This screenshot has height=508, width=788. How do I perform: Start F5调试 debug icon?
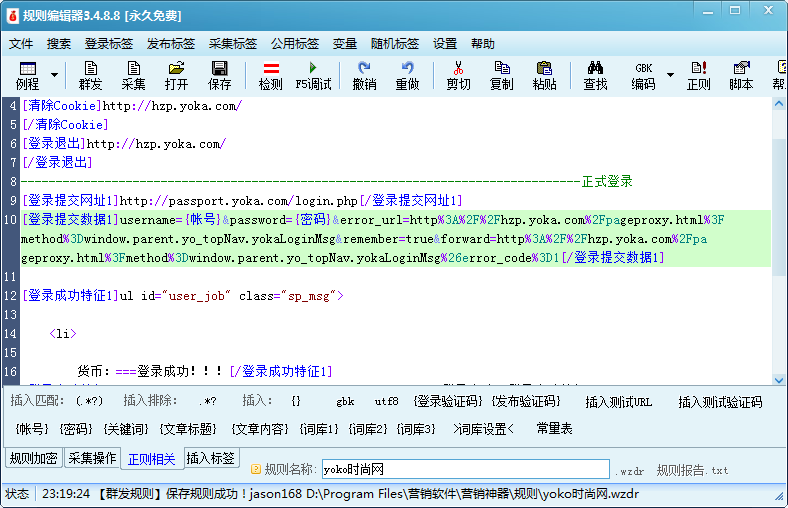coord(313,75)
